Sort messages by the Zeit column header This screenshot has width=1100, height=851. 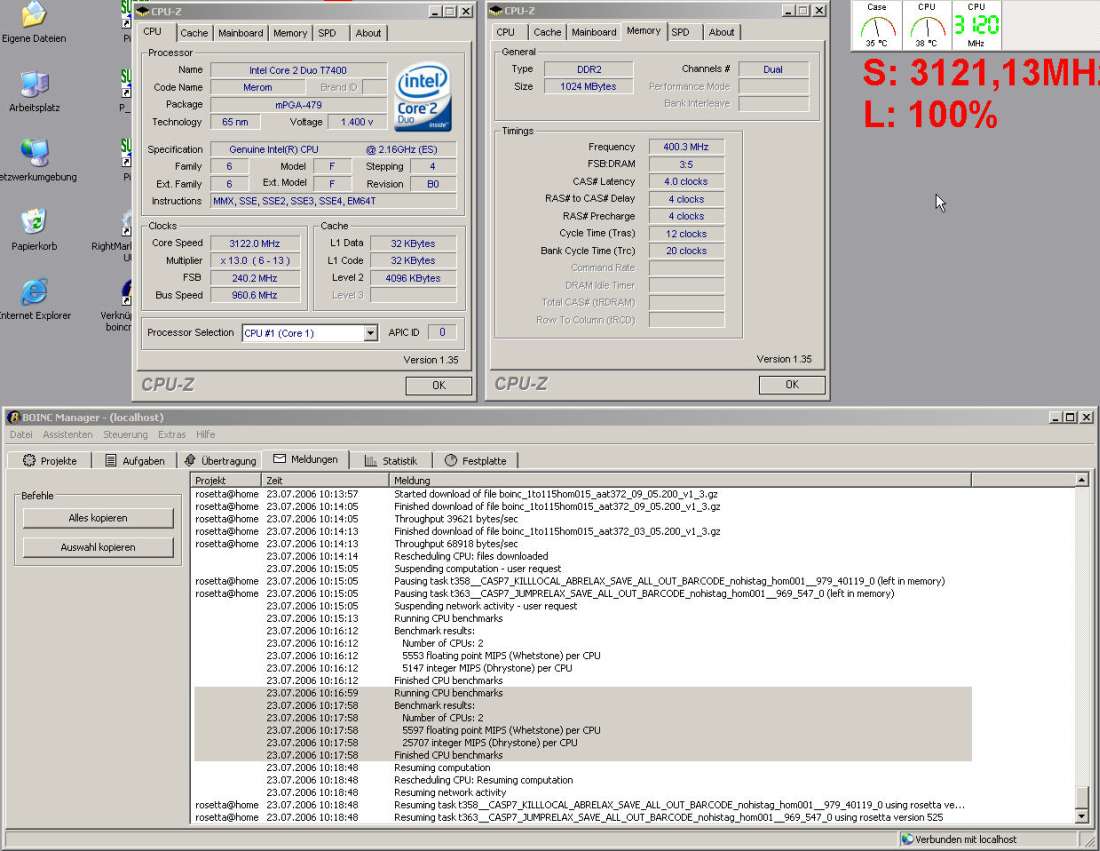click(326, 481)
